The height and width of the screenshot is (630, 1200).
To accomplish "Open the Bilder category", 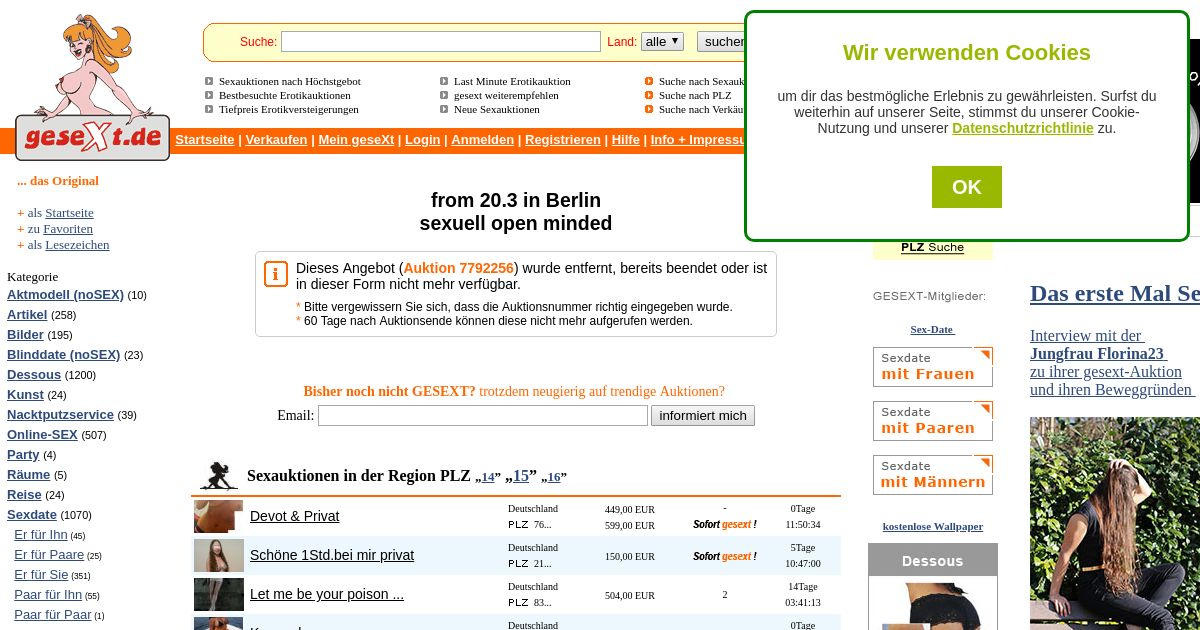I will pyautogui.click(x=25, y=335).
